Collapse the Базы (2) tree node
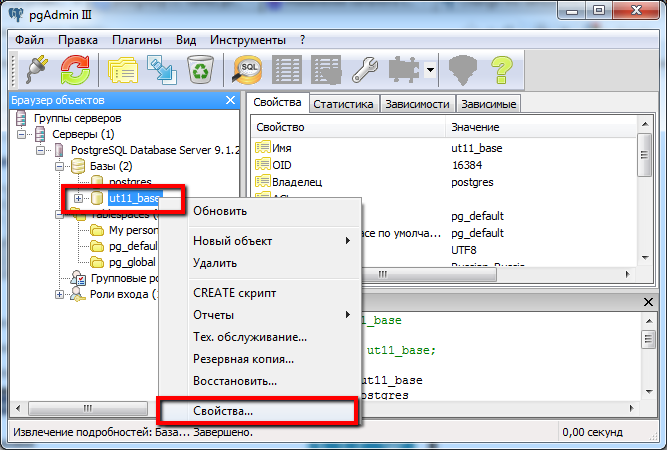Screen dimensions: 667x450 (60, 166)
